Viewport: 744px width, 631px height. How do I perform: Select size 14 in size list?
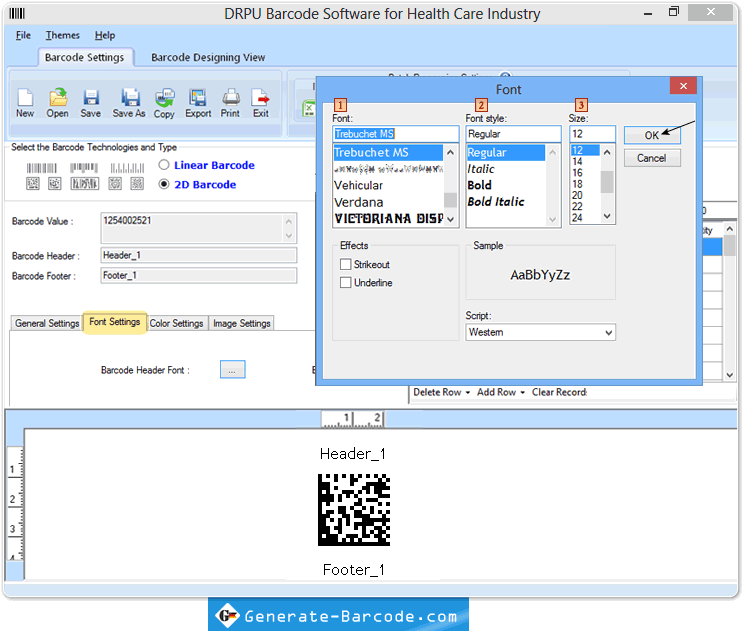point(585,161)
